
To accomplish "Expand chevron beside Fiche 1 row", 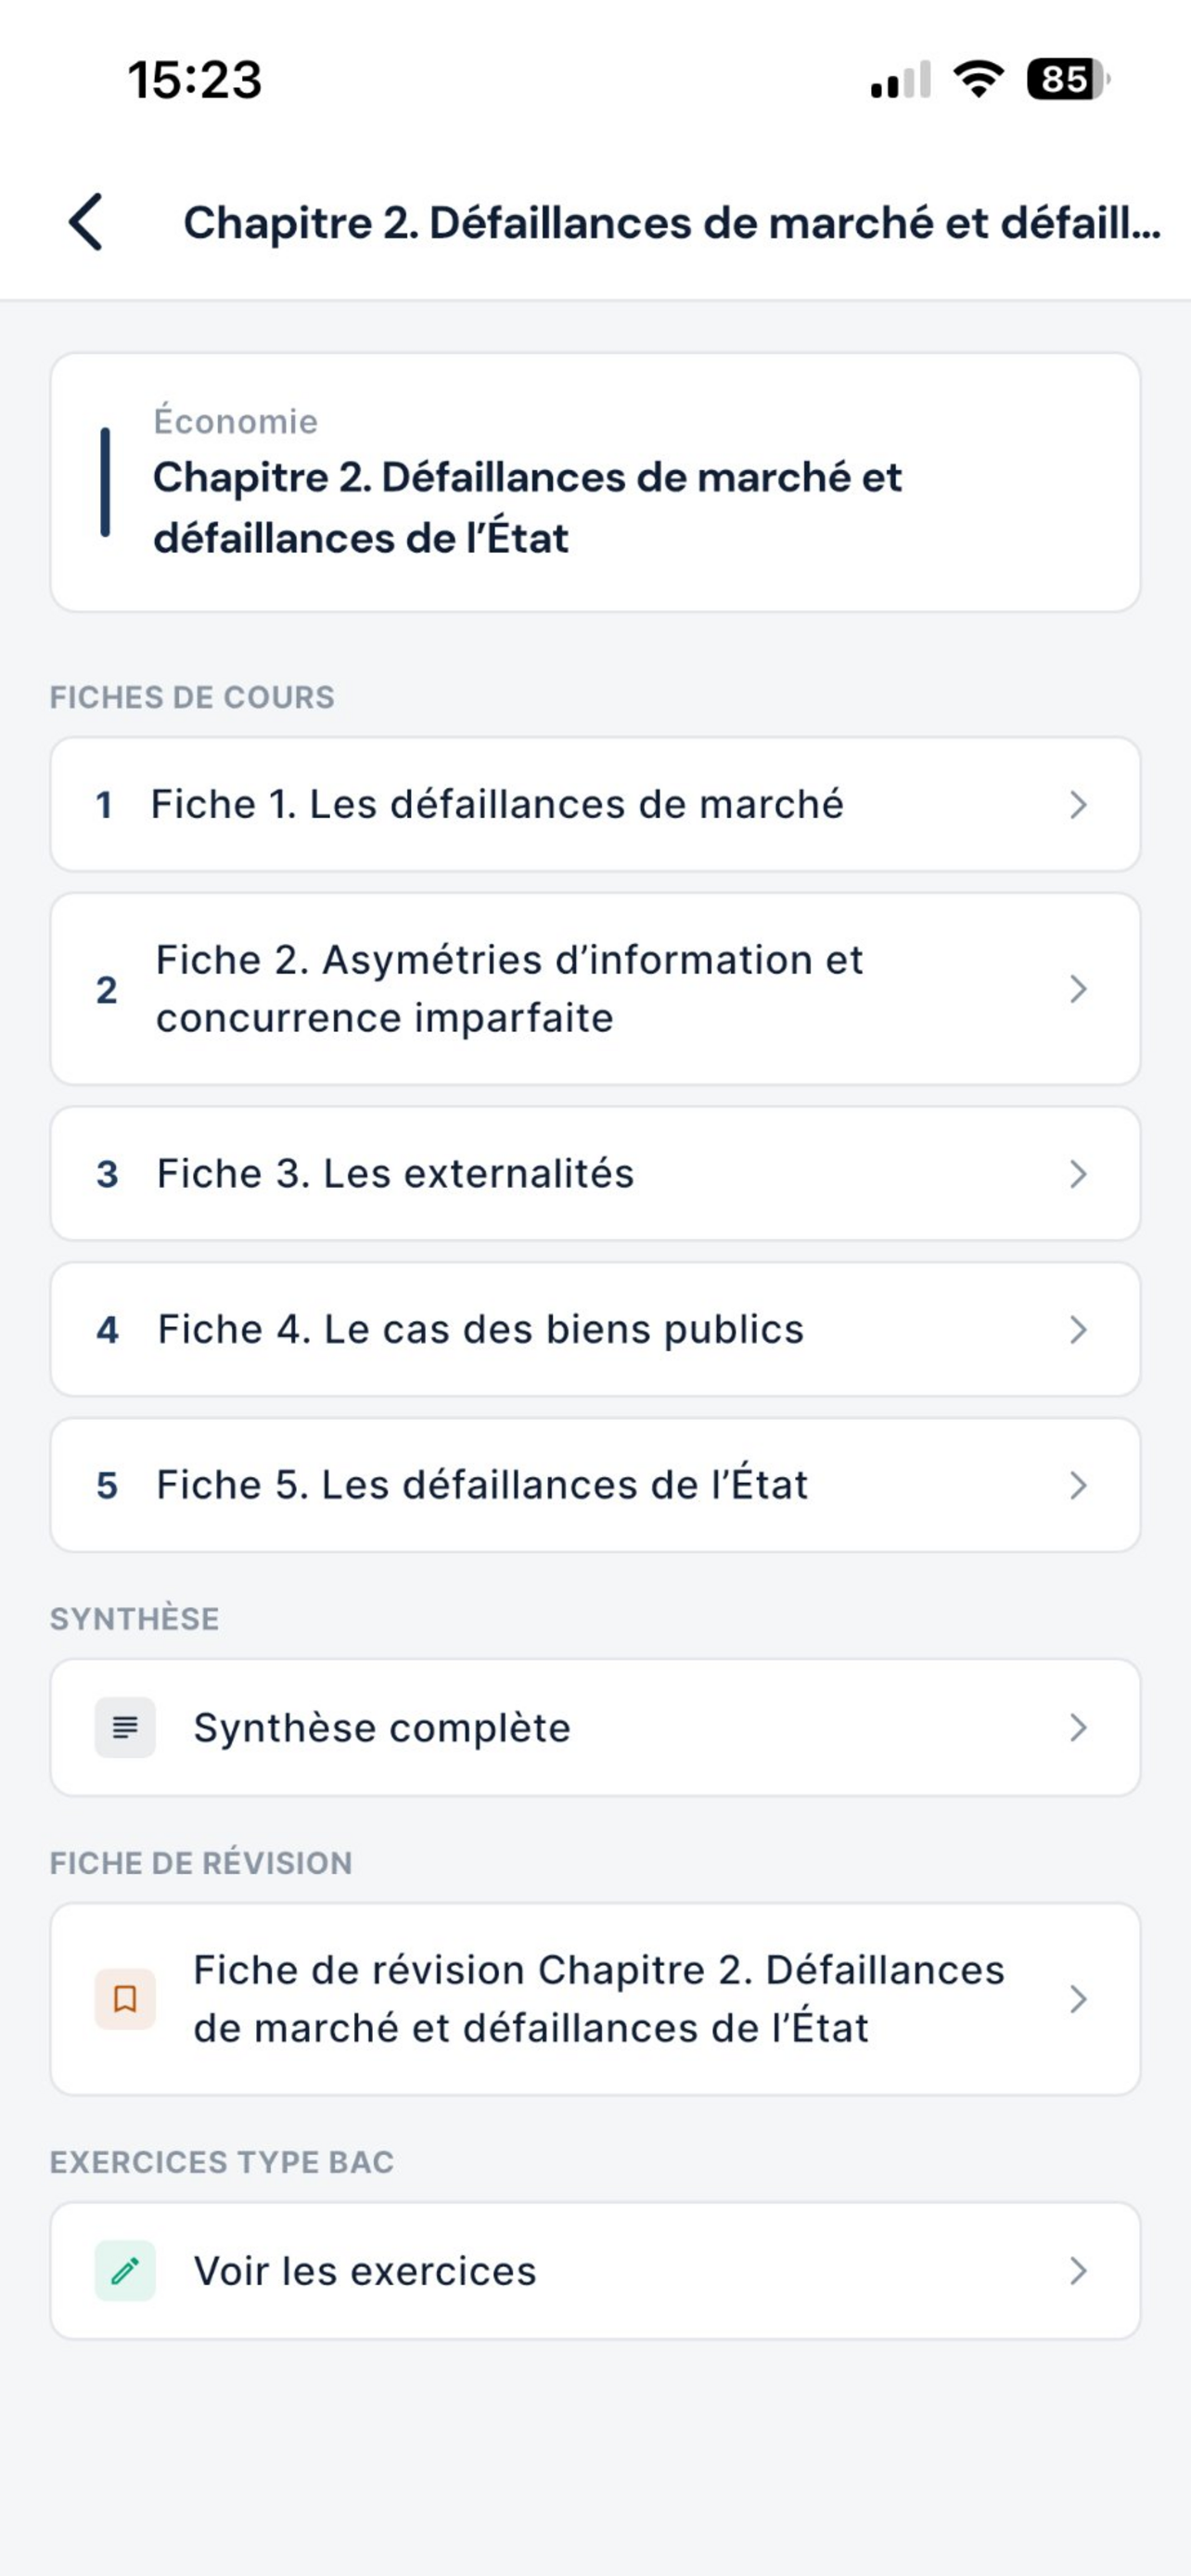I will 1078,804.
